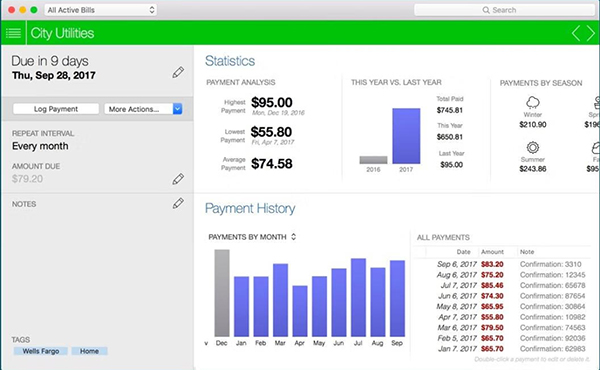
Task: Click the Log Payment button
Action: tap(56, 109)
